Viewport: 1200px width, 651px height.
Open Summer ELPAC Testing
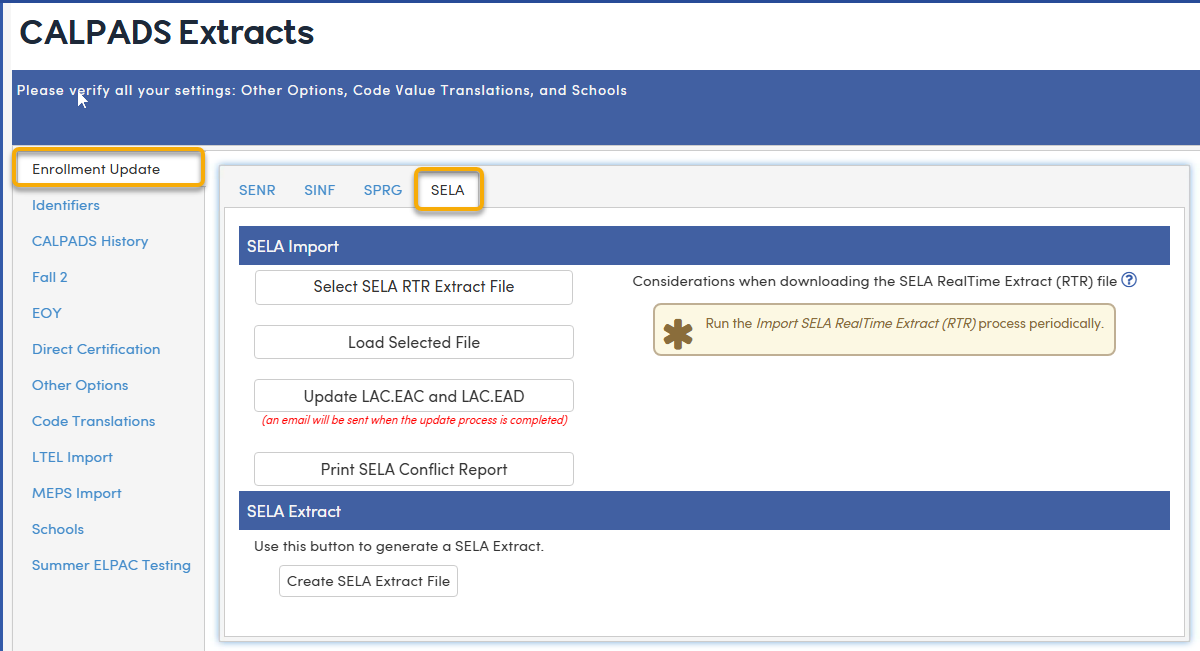tap(111, 565)
